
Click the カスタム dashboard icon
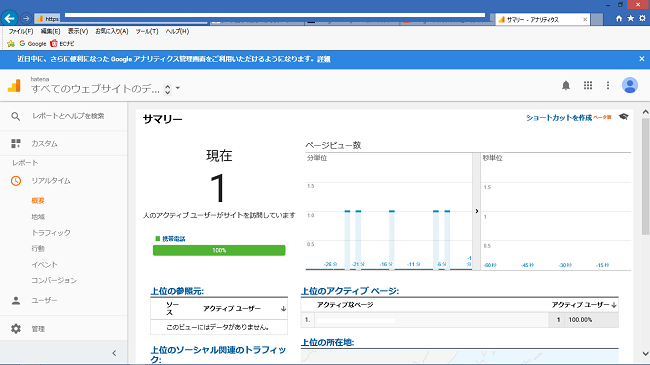[16, 144]
